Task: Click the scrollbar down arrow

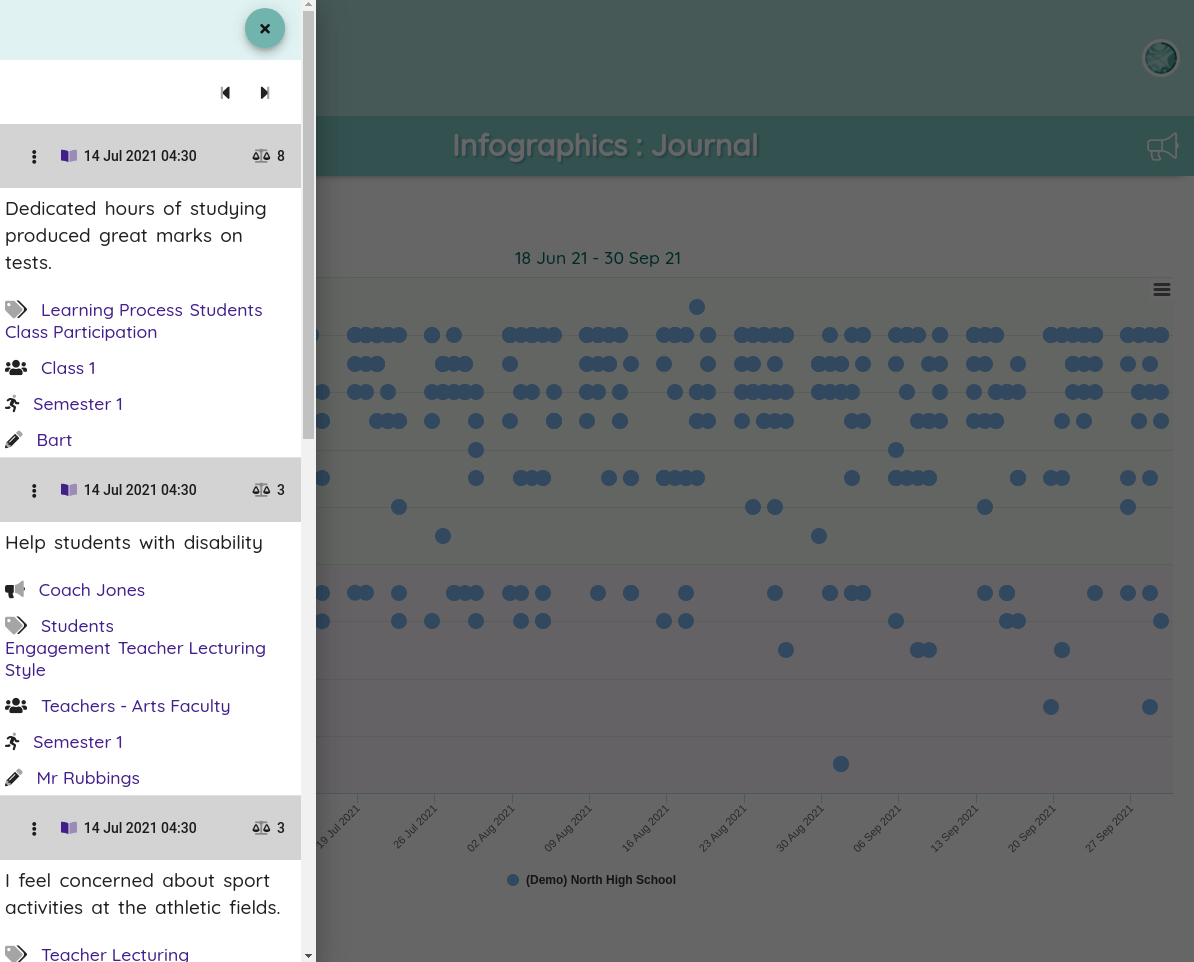Action: point(308,955)
